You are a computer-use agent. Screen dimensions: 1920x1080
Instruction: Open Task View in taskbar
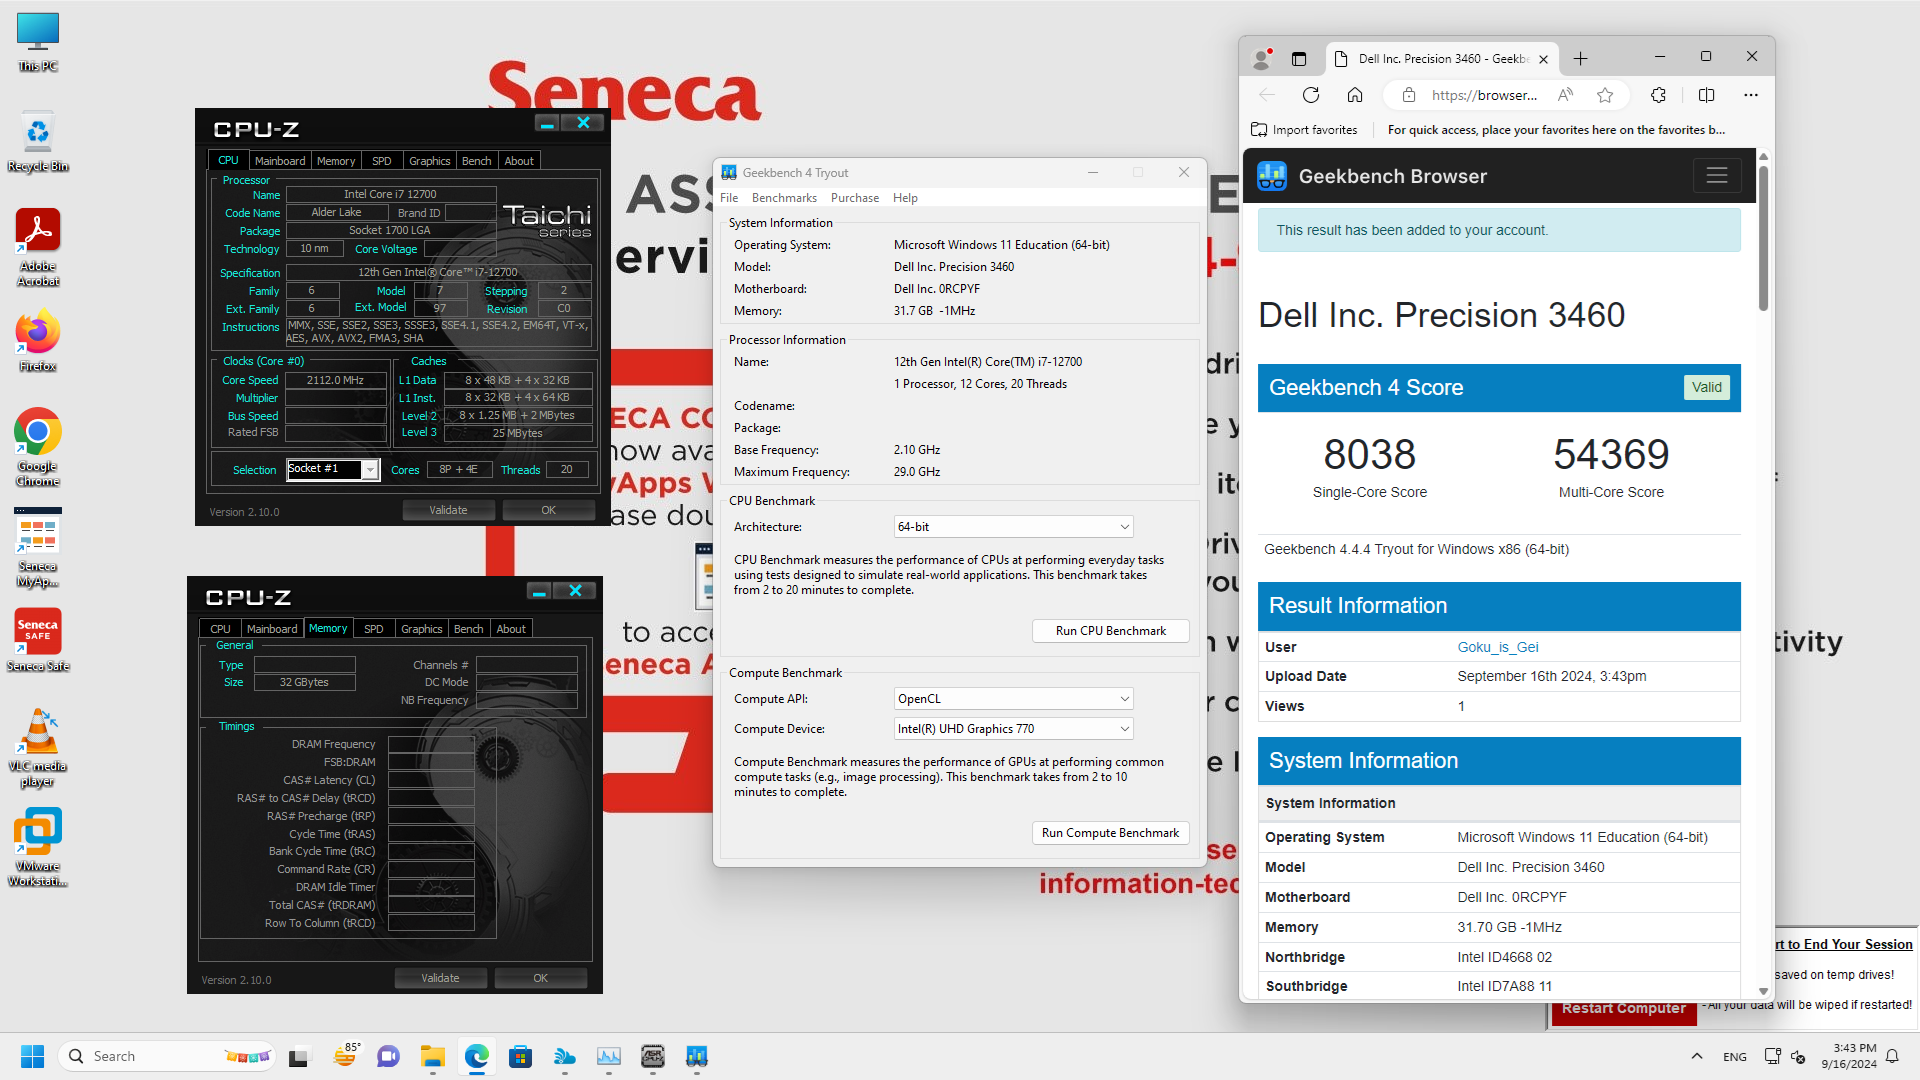[299, 1056]
